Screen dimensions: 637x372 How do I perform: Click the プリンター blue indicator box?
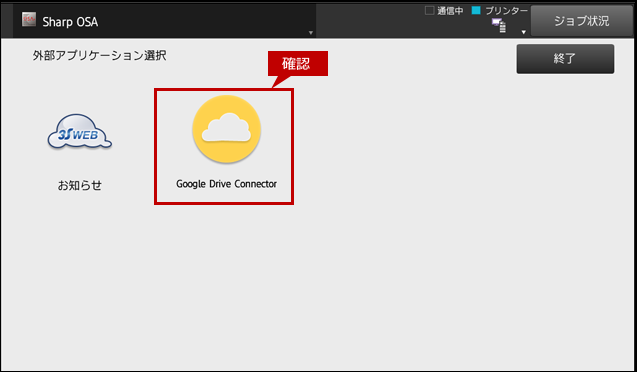point(476,11)
